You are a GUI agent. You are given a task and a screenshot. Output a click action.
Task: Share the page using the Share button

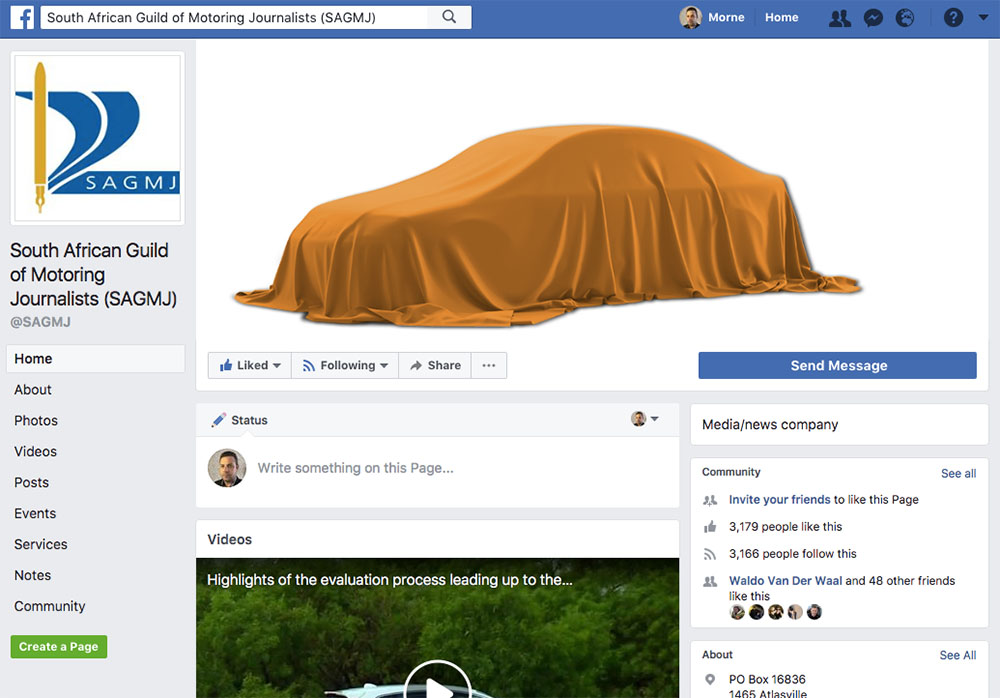coord(435,366)
